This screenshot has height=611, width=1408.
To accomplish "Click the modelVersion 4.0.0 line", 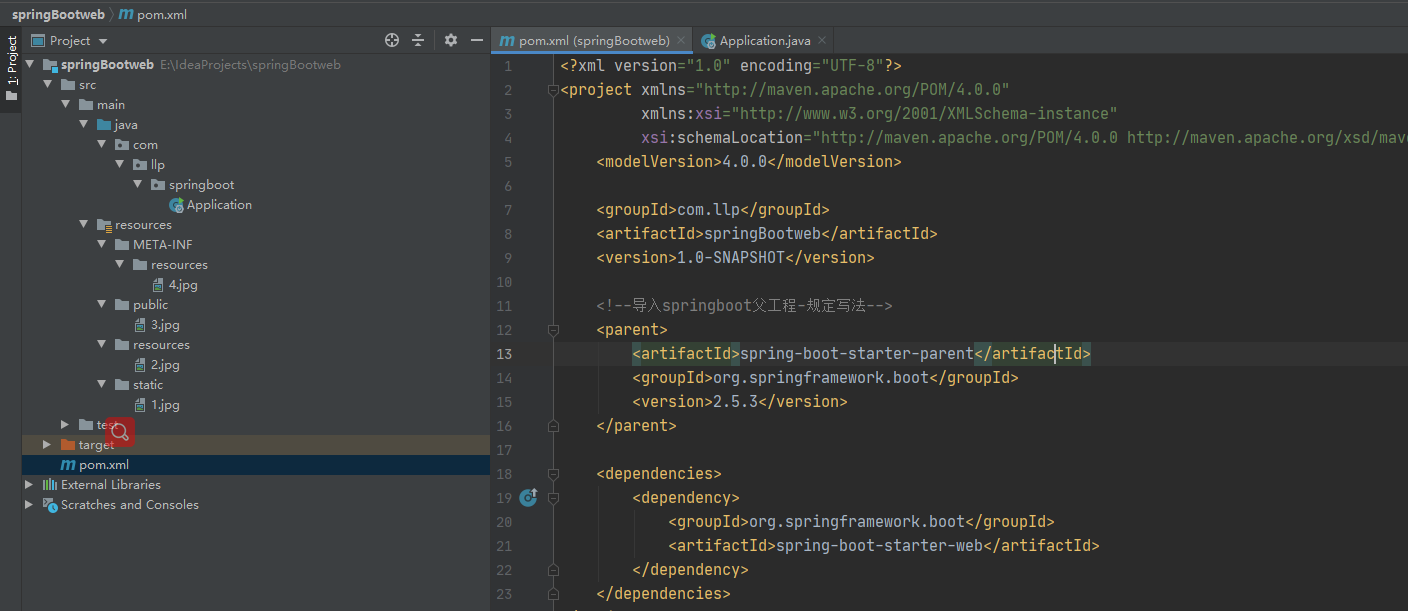I will click(749, 162).
